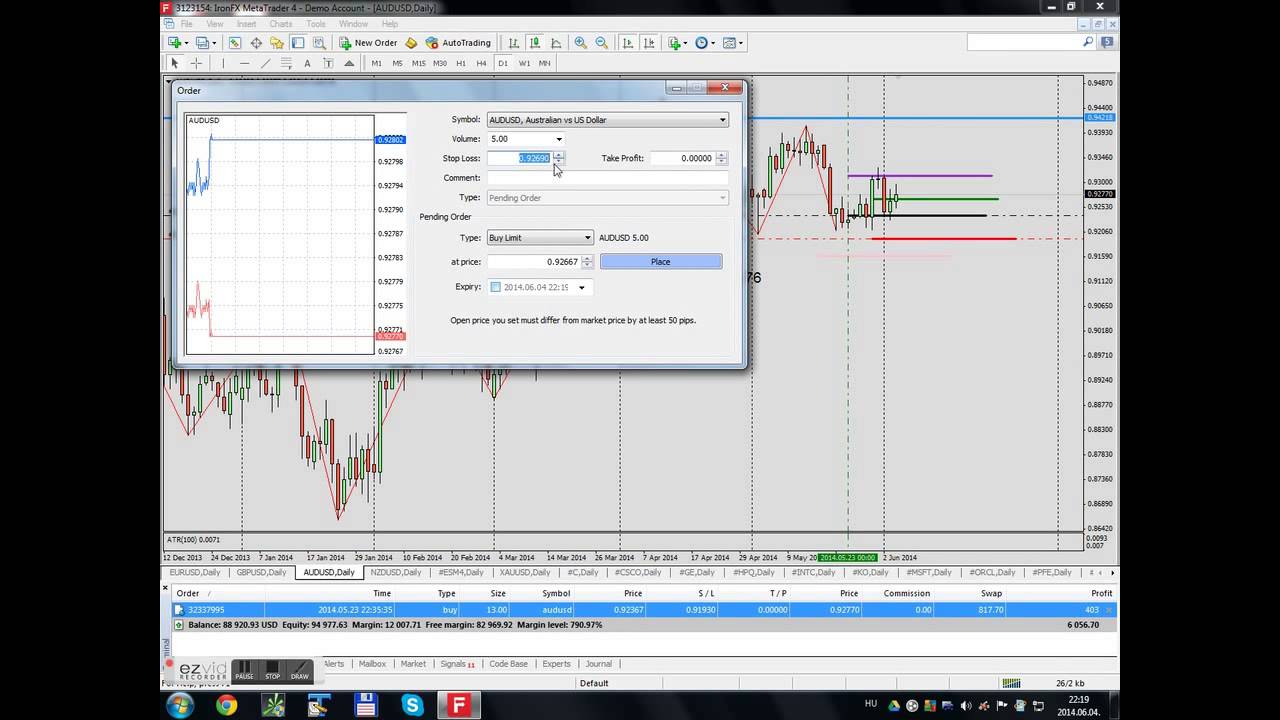The image size is (1280, 720).
Task: Open the Periods clock dropdown icon
Action: 705,43
